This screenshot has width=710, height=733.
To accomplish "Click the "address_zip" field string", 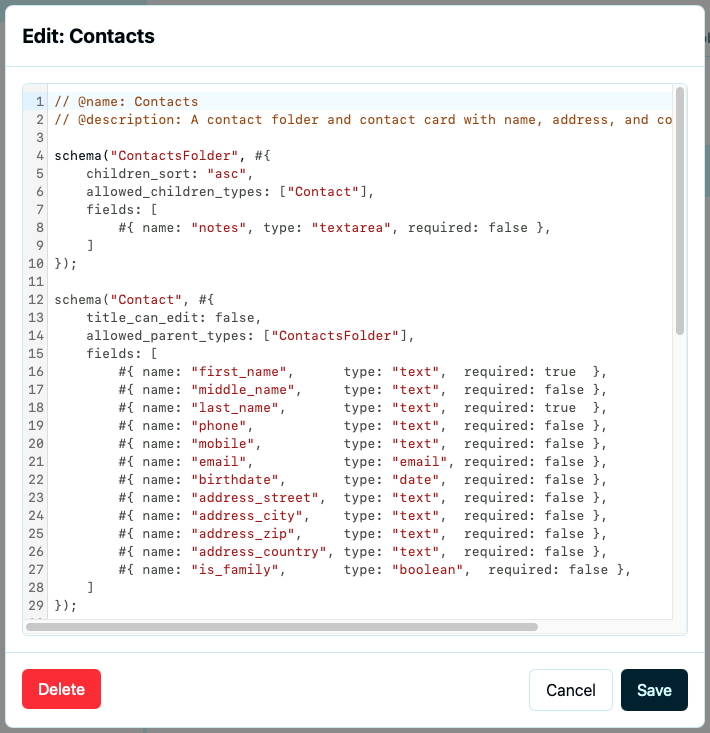I will pyautogui.click(x=243, y=534).
